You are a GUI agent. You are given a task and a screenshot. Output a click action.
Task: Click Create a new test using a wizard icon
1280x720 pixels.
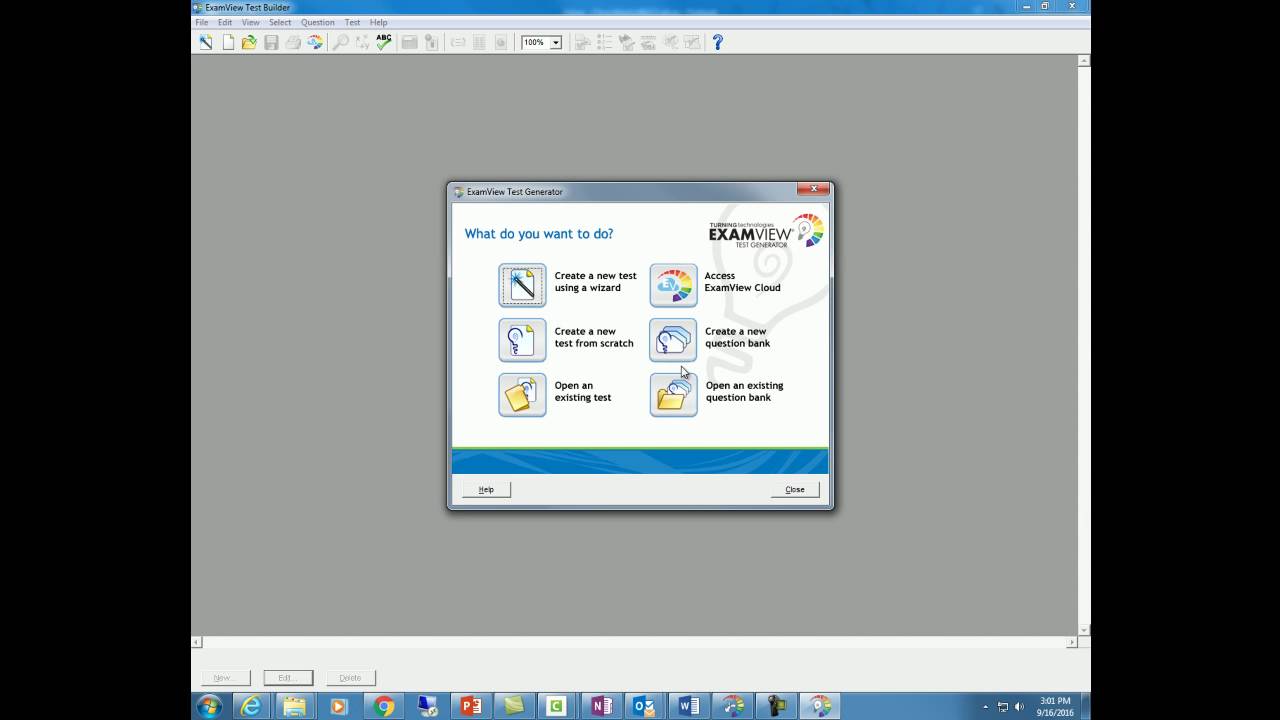pyautogui.click(x=522, y=285)
